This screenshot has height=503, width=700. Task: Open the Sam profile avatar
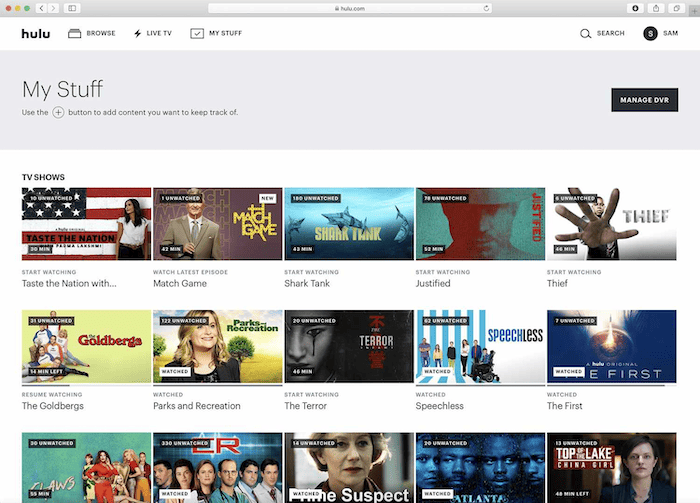tap(650, 33)
